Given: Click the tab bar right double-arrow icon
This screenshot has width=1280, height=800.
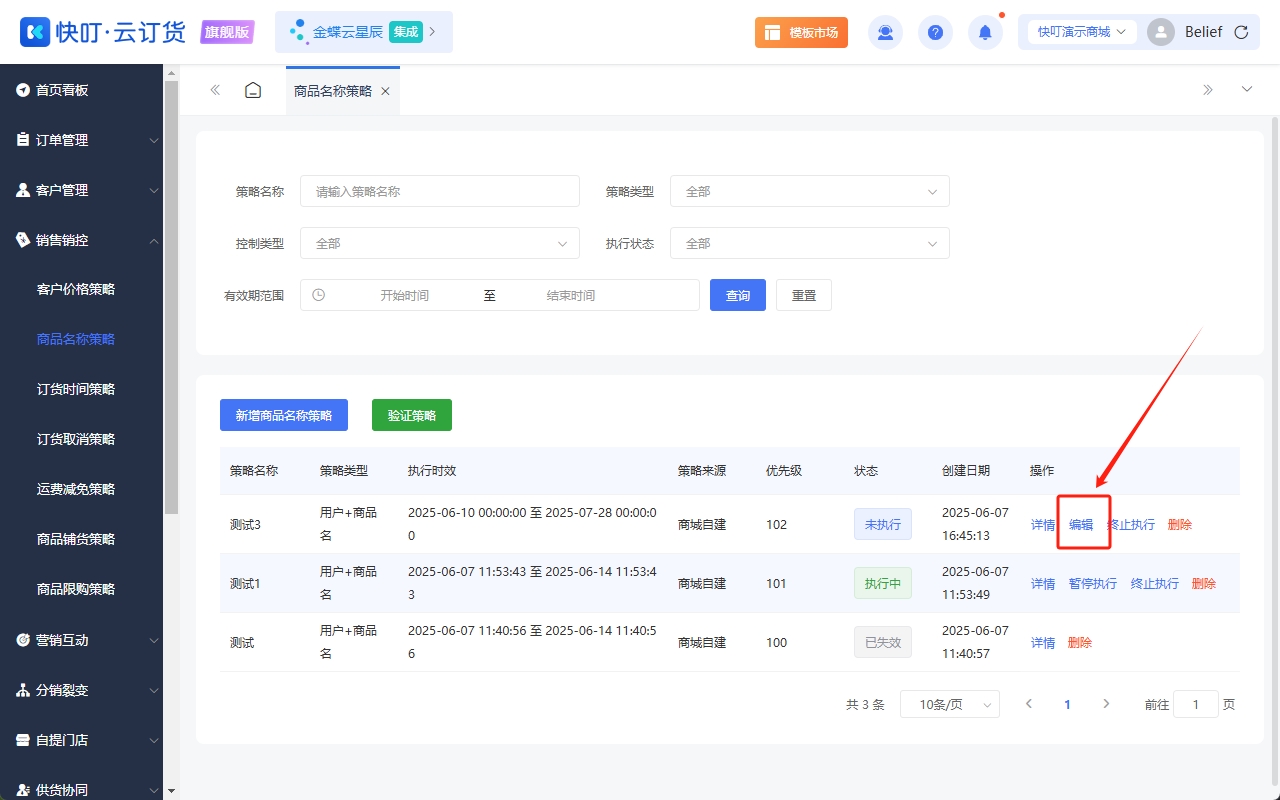Looking at the screenshot, I should coord(1208,90).
